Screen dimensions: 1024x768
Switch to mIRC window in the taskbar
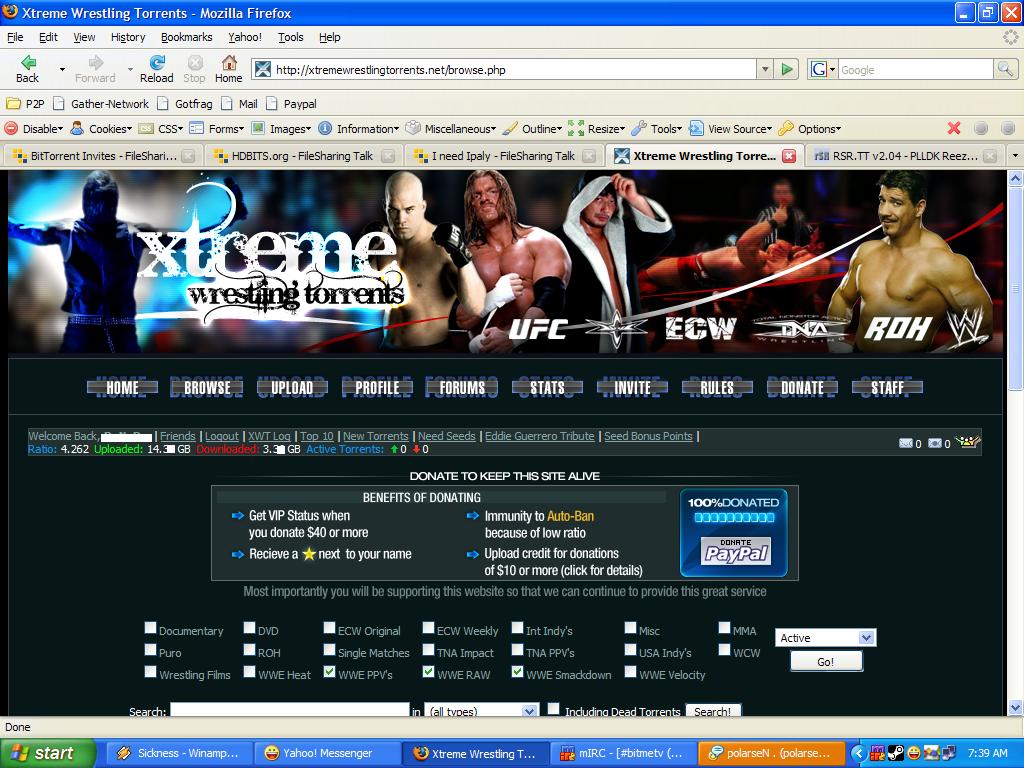(x=622, y=753)
